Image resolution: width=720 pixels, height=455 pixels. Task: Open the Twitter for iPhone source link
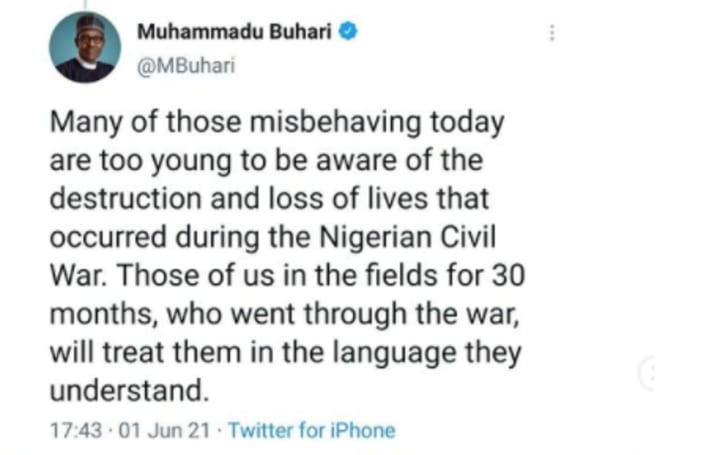coord(311,431)
